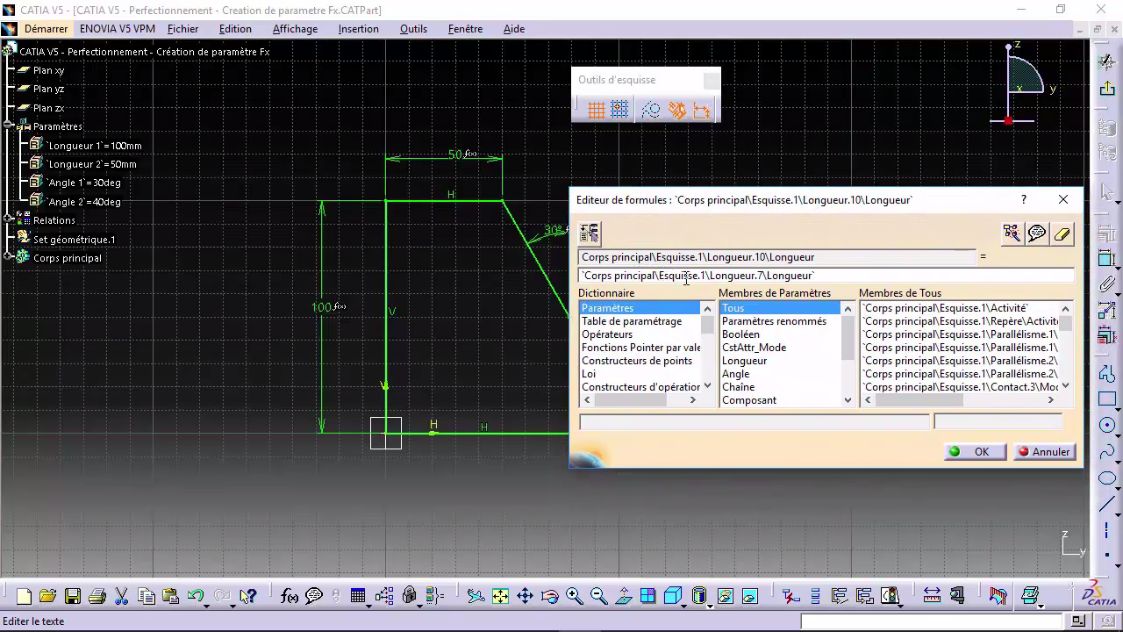Click the incremental mode icon in formula editor
The height and width of the screenshot is (632, 1123).
[589, 233]
